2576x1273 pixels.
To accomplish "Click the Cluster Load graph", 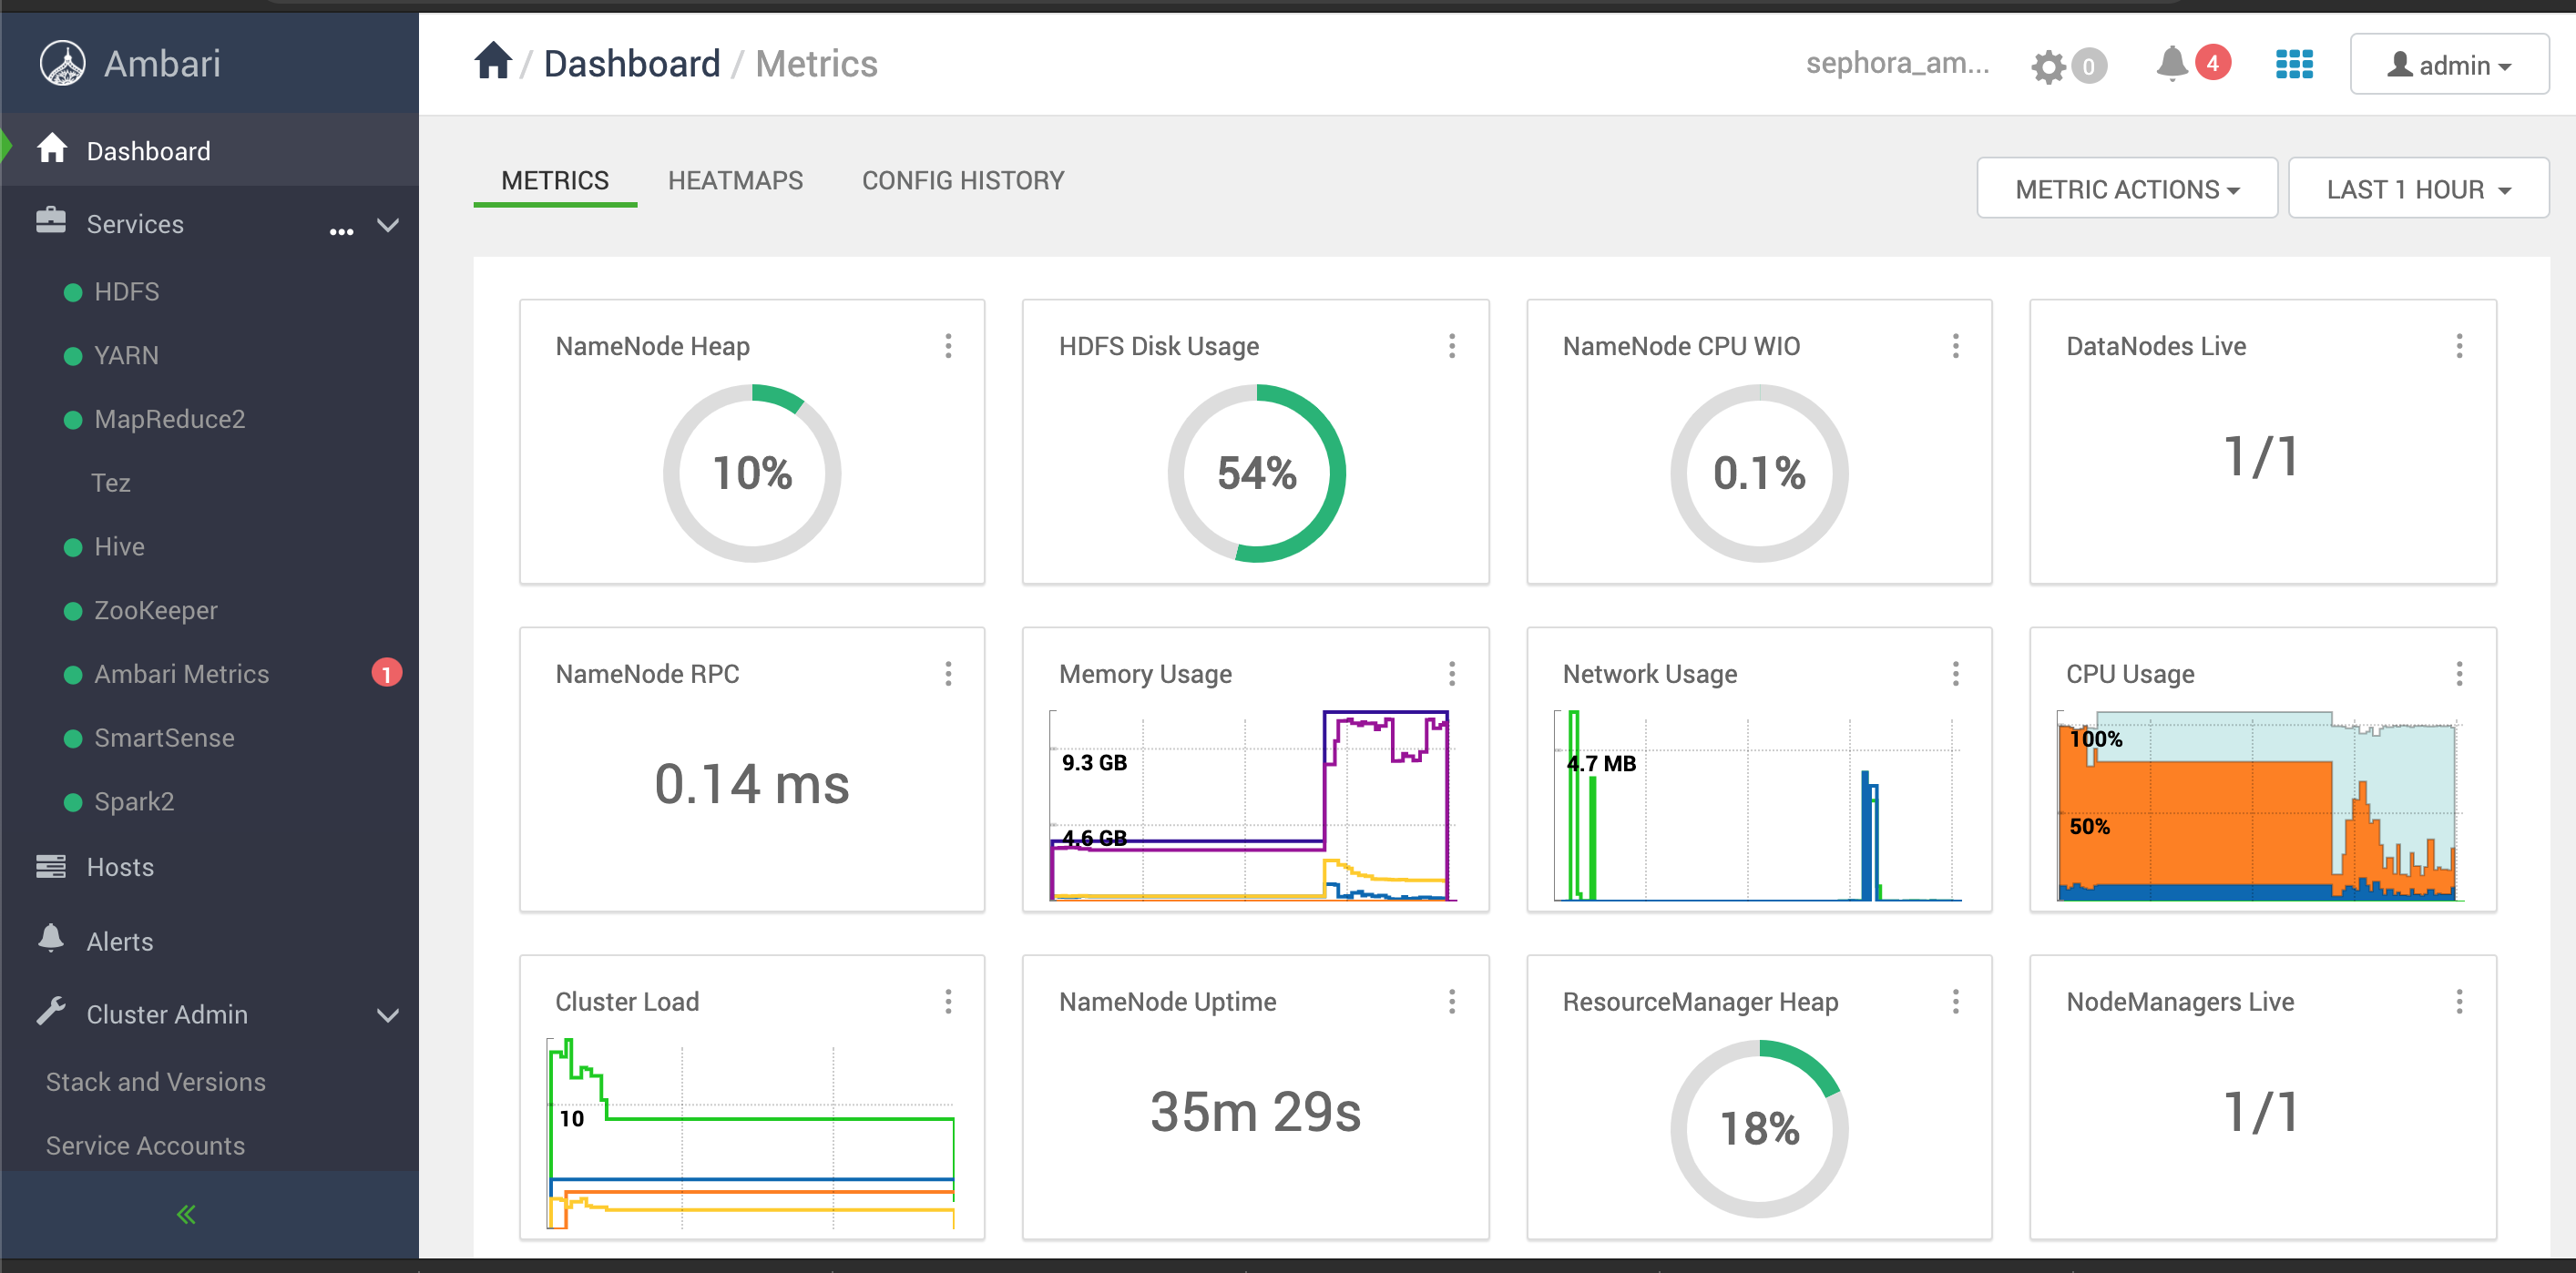I will point(750,1134).
